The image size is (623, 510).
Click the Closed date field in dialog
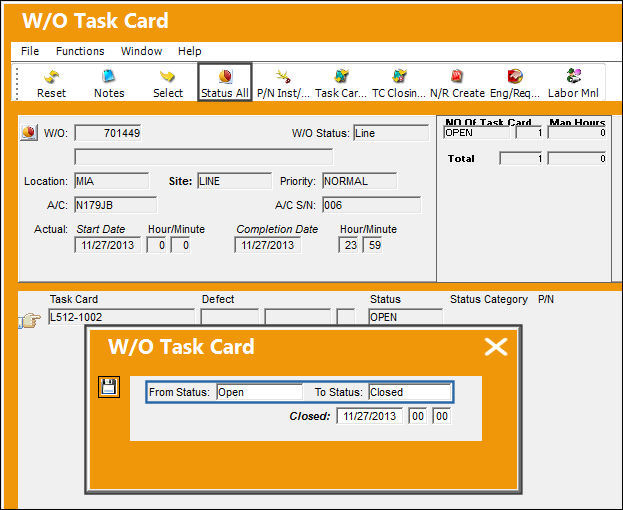(370, 416)
